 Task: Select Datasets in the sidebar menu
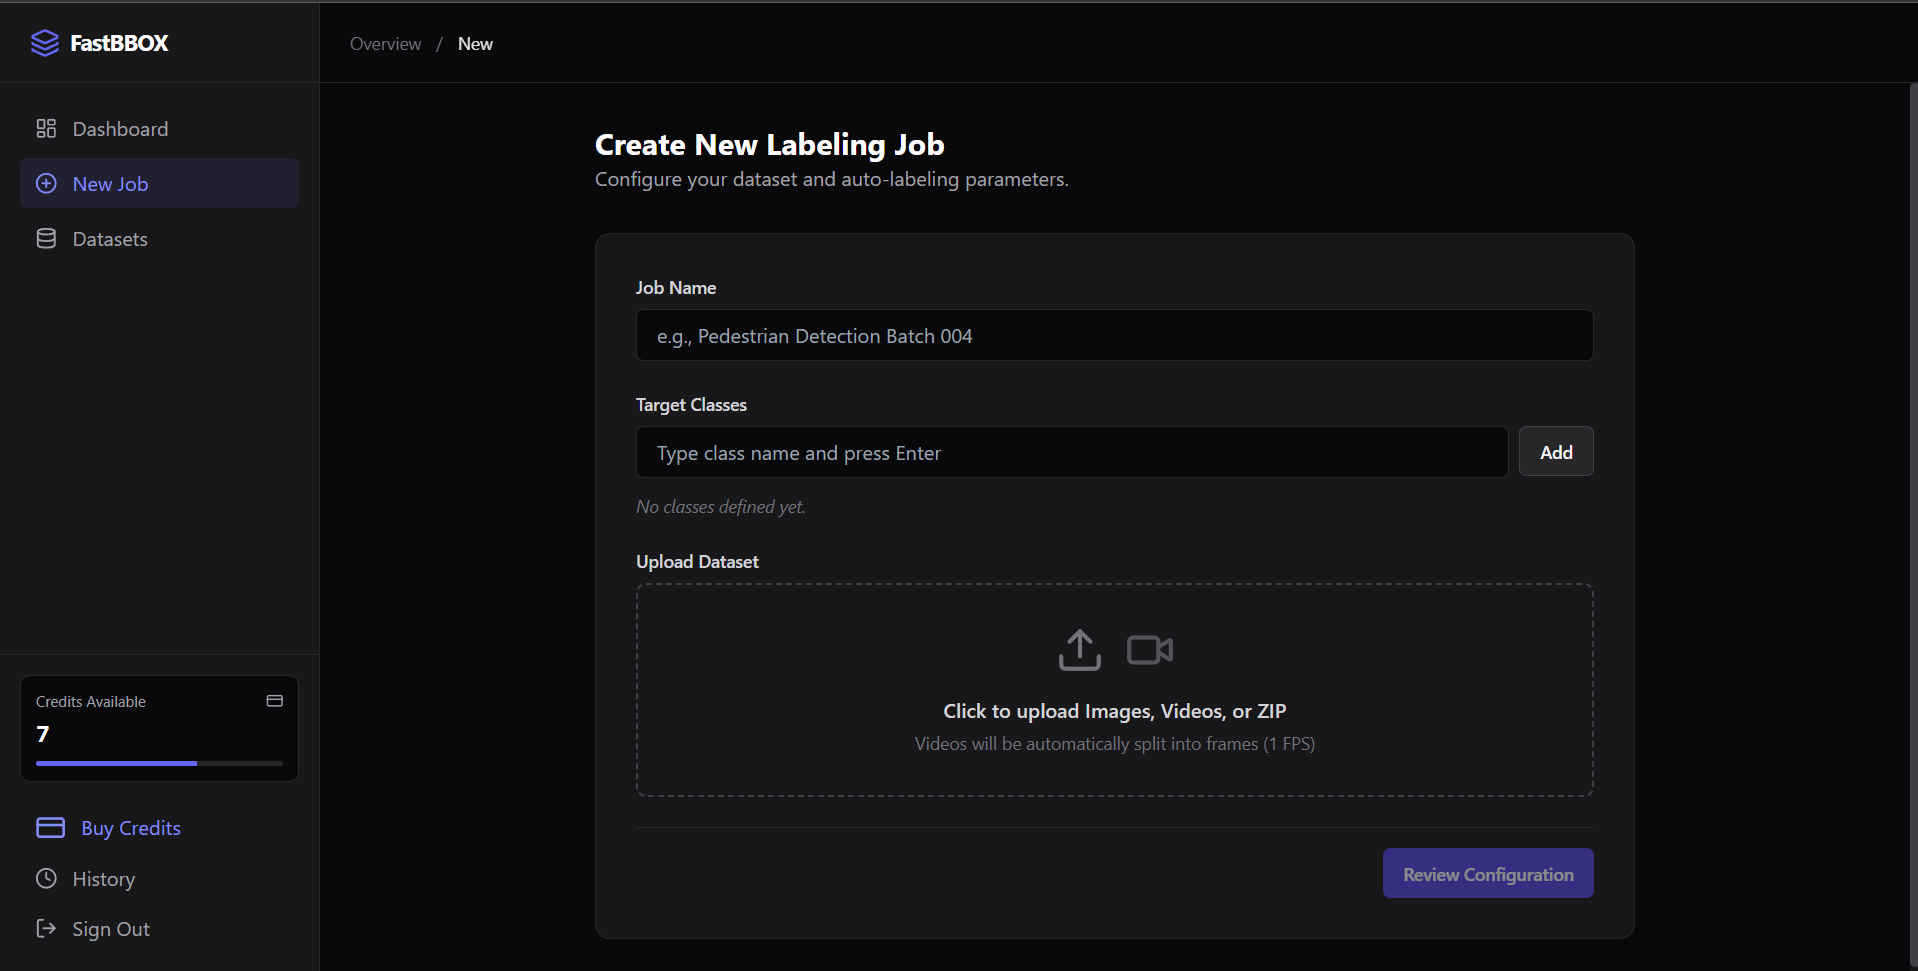(112, 238)
